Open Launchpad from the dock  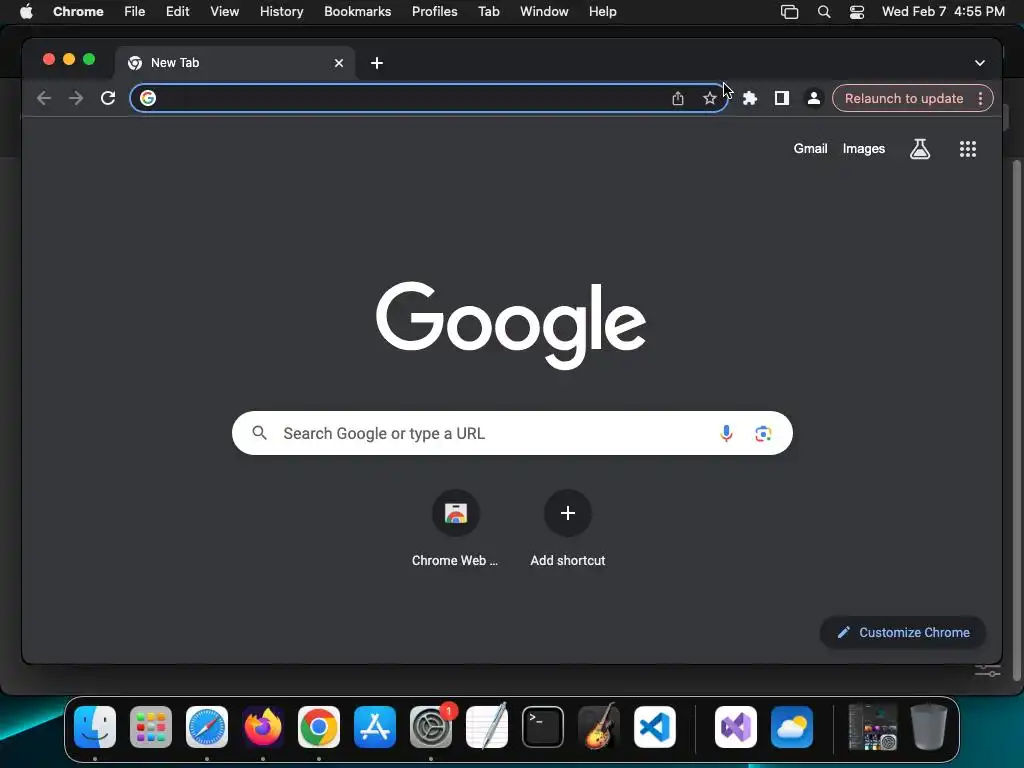[151, 727]
